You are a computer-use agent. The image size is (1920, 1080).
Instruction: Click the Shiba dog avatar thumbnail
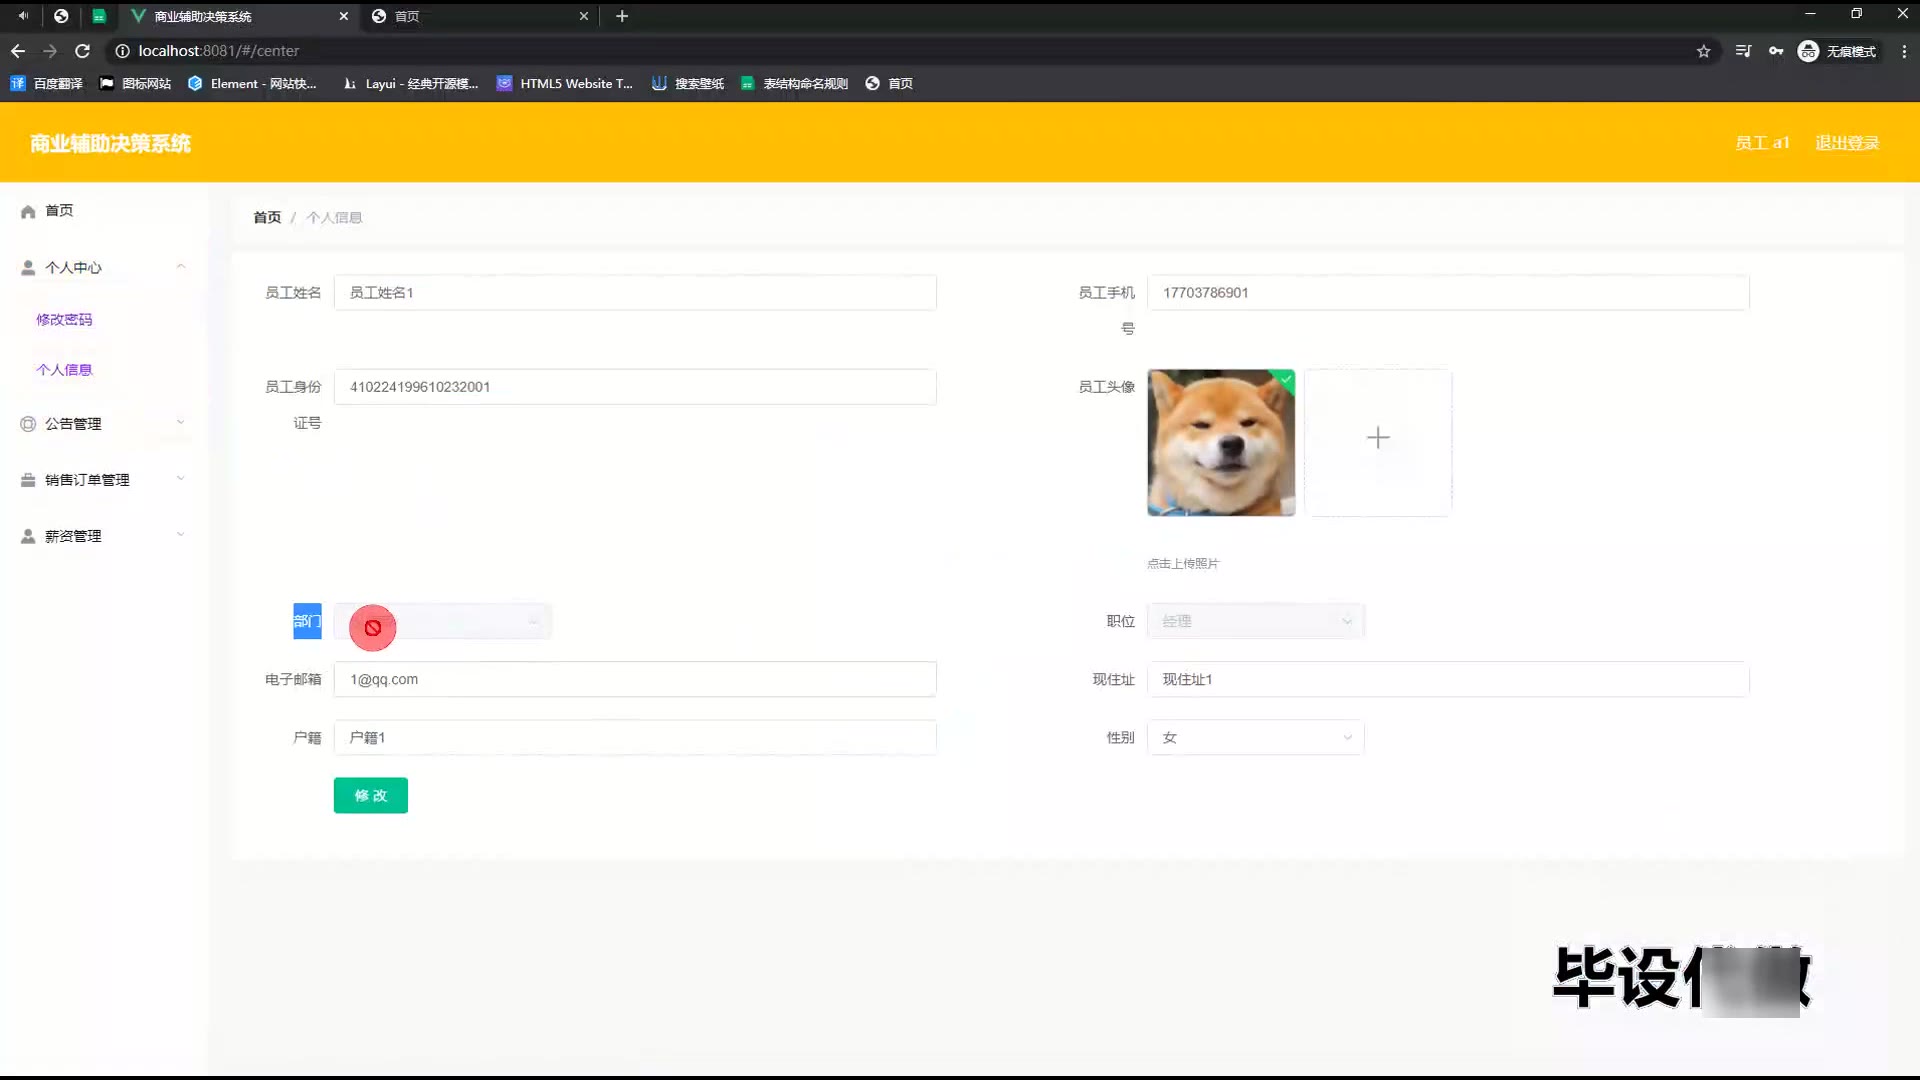coord(1220,443)
